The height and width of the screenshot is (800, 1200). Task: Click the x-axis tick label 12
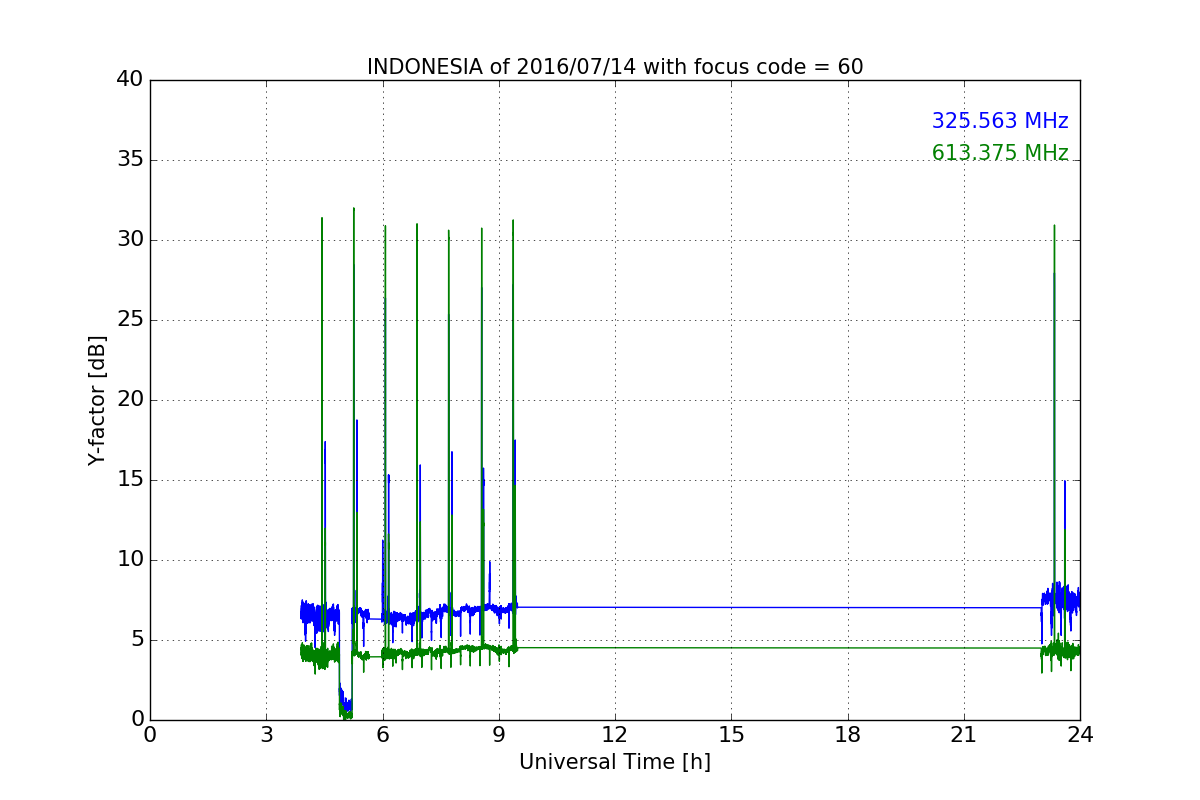[615, 735]
